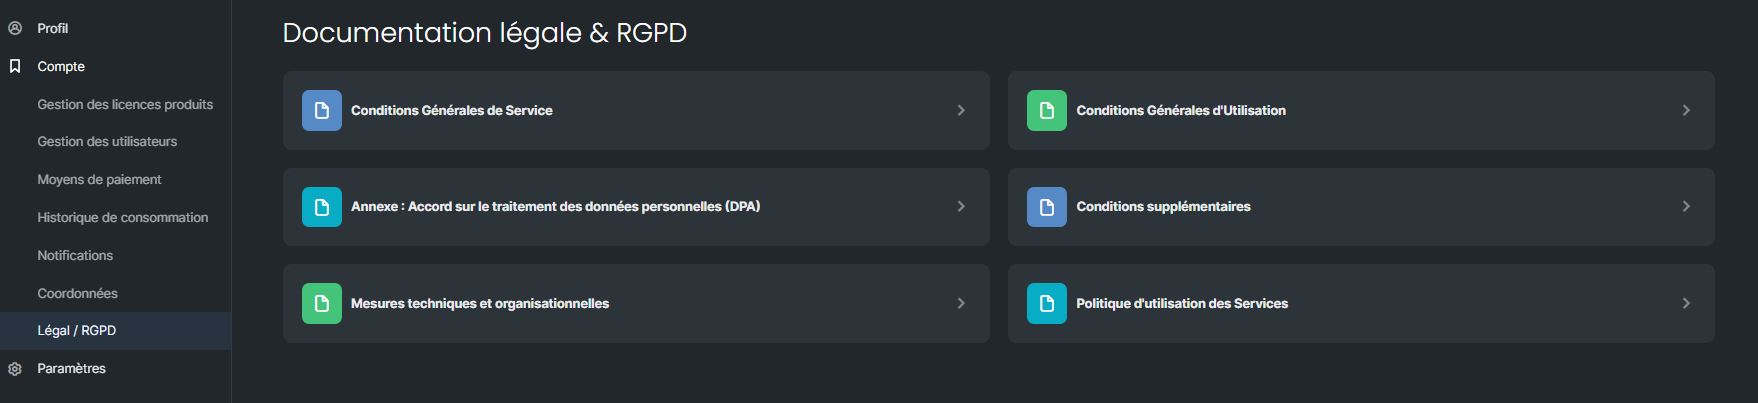Click the green document icon for Conditions Générales d'Utilisation
Screen dimensions: 1758x403
(1047, 110)
